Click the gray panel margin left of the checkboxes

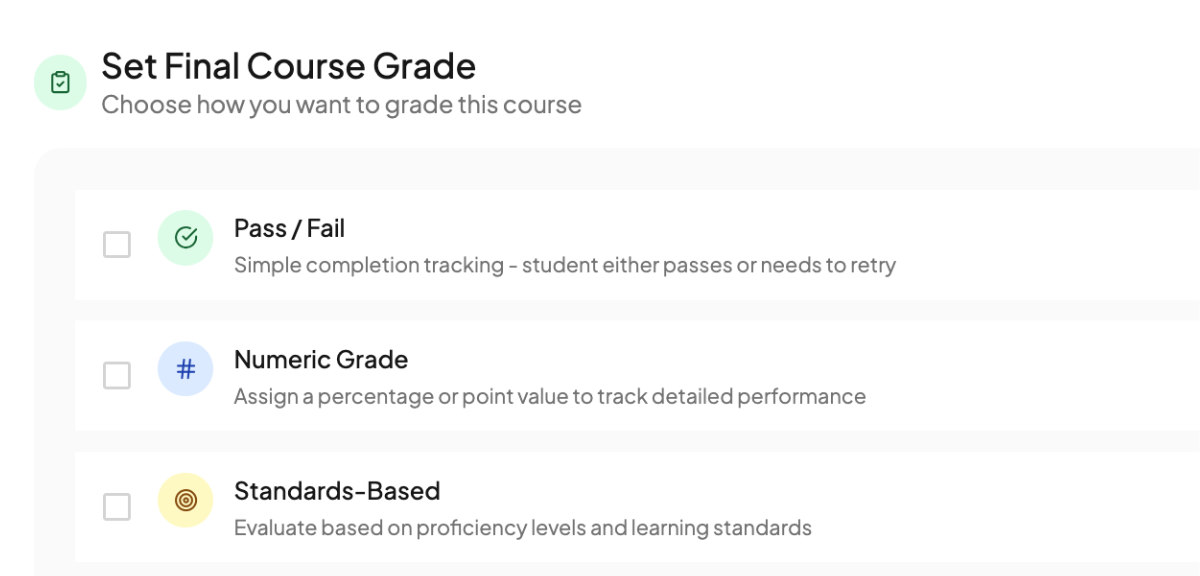55,375
